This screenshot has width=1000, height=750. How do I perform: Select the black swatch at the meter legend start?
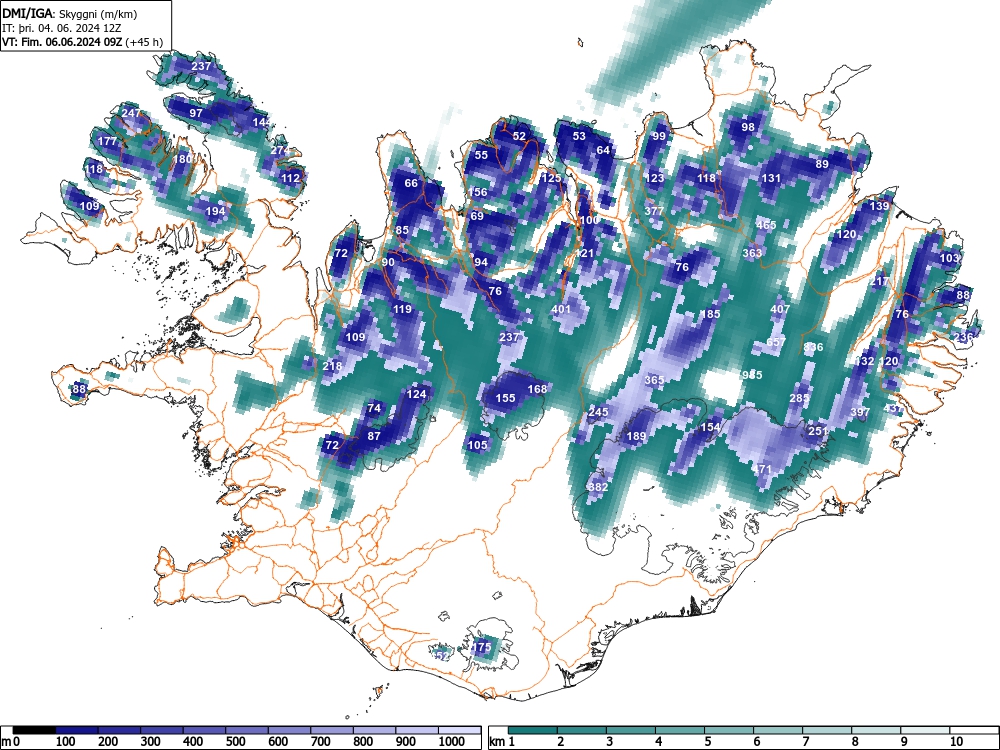[34, 730]
